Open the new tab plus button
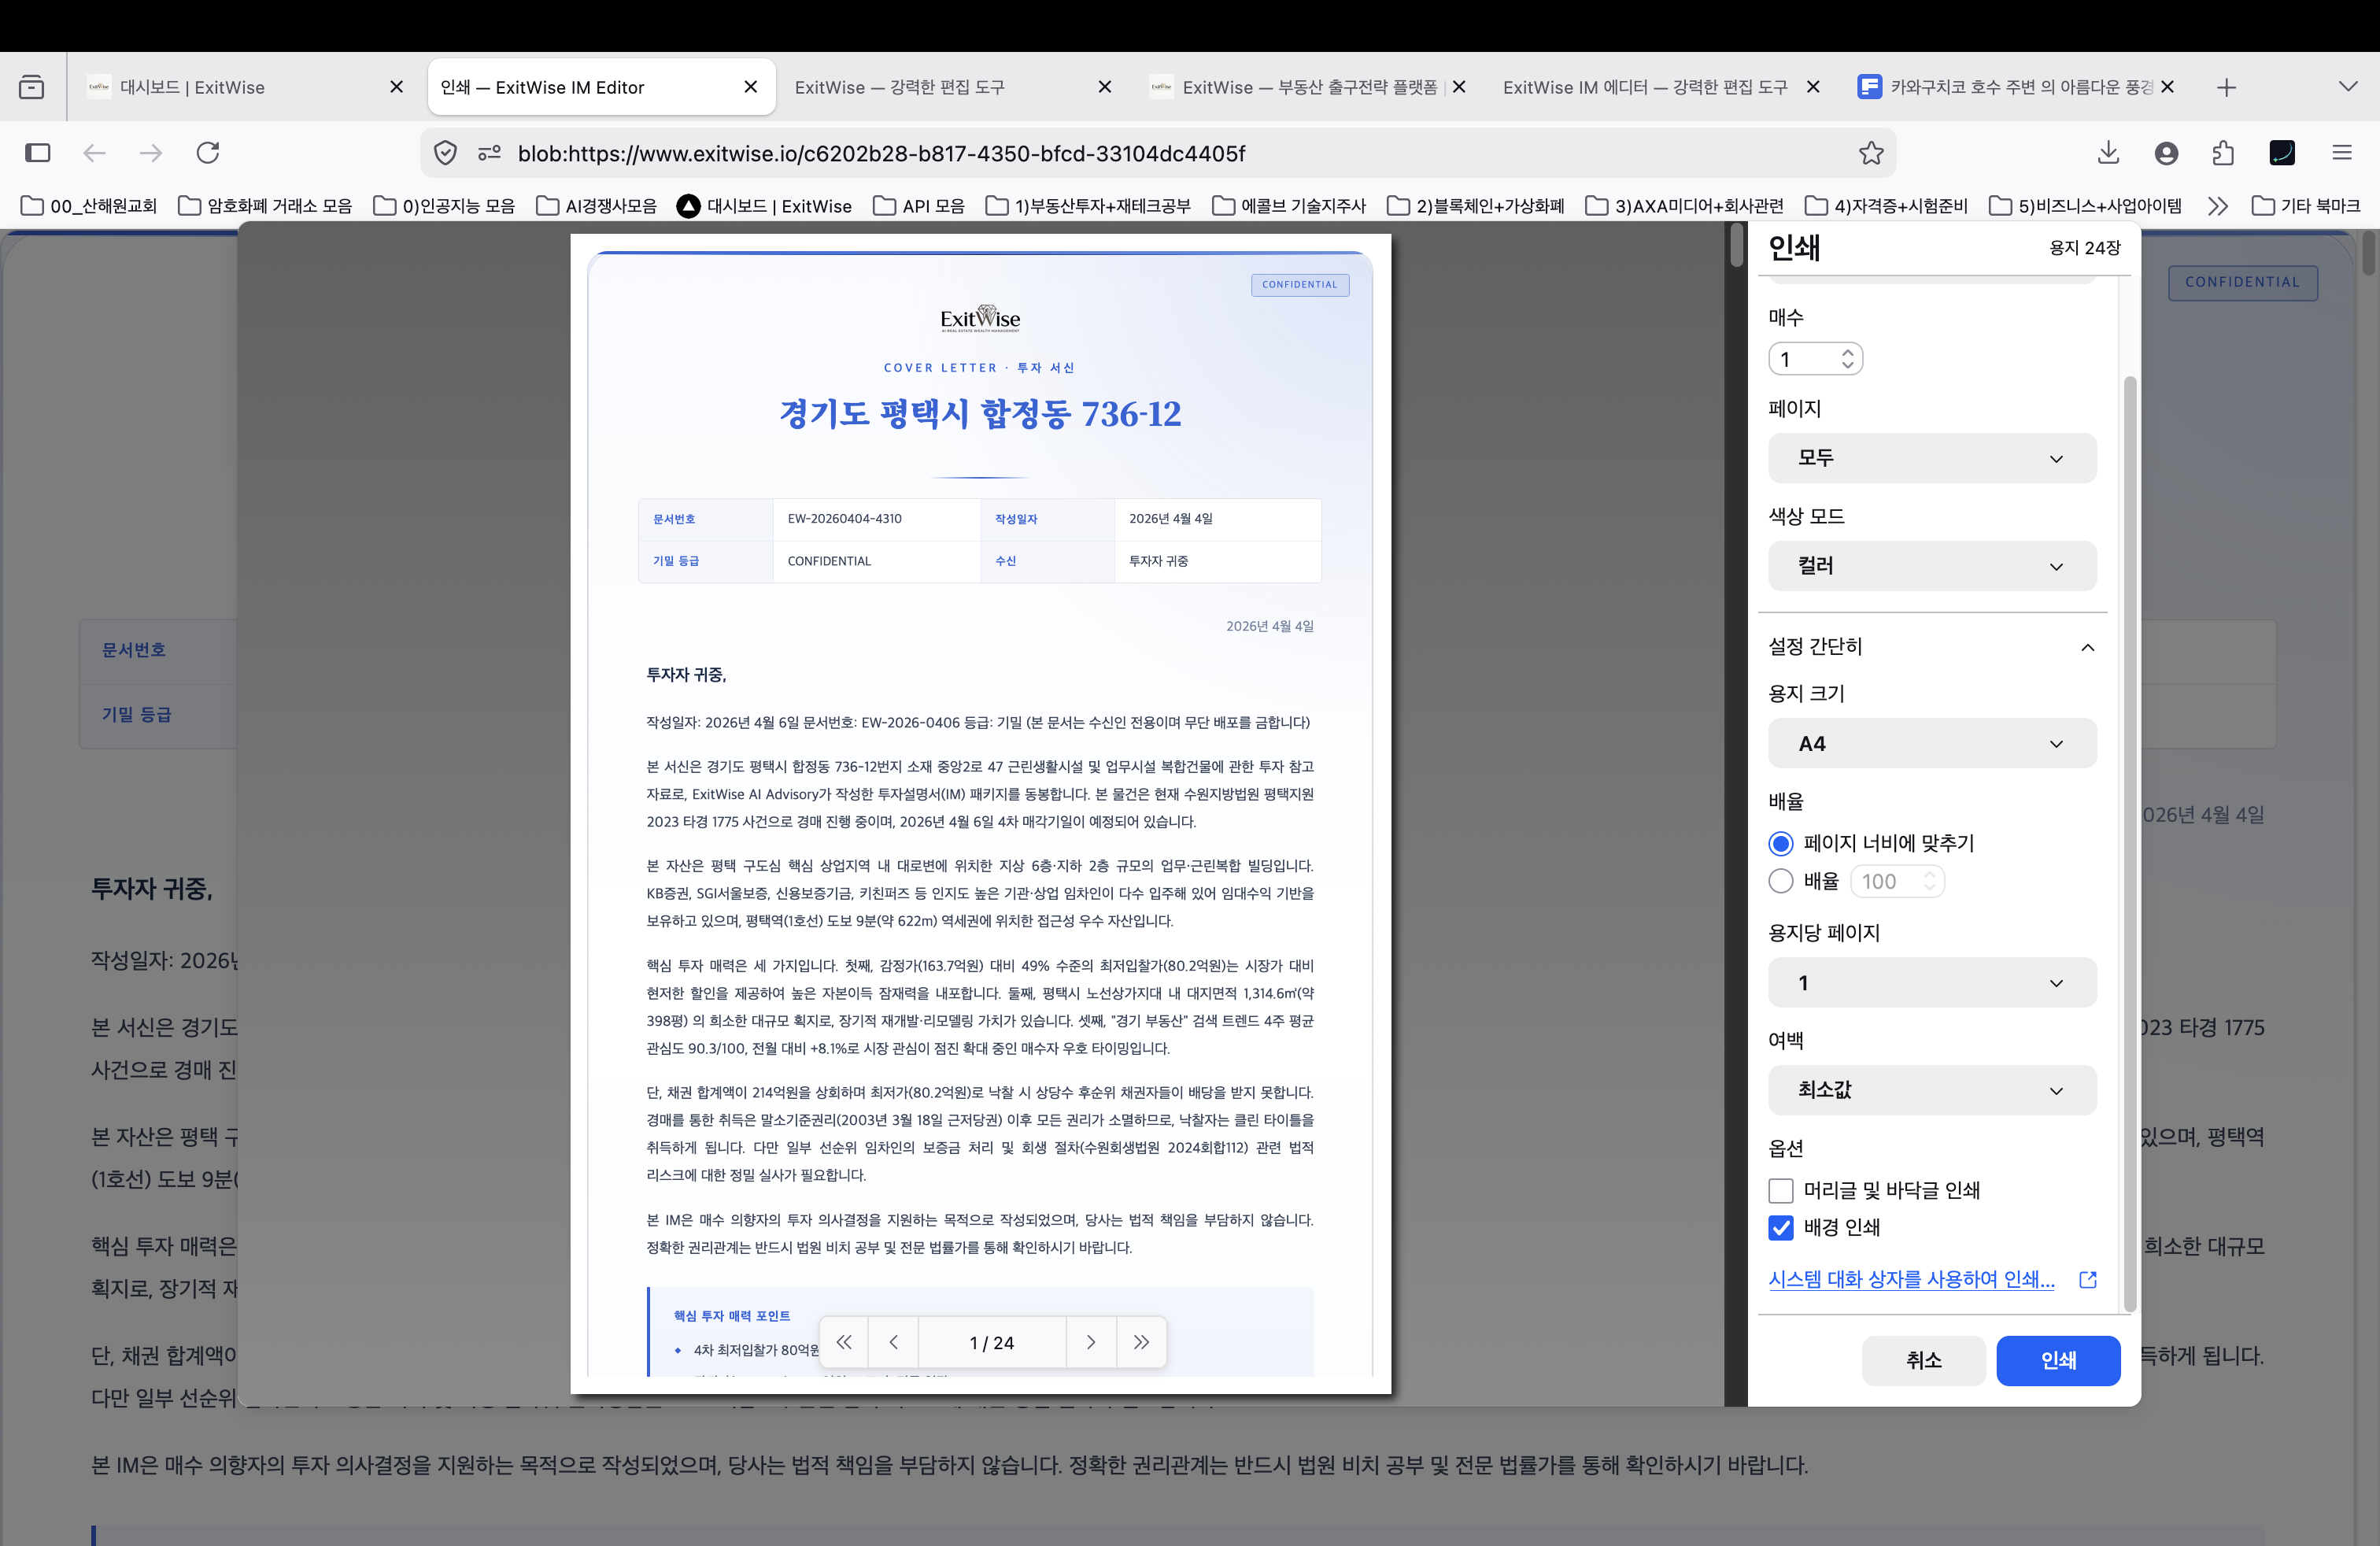Viewport: 2380px width, 1546px height. [x=2226, y=88]
